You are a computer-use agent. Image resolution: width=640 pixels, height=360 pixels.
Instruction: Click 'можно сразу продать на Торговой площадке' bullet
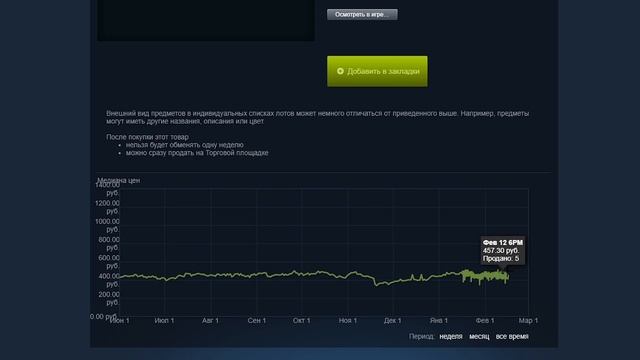click(x=197, y=153)
